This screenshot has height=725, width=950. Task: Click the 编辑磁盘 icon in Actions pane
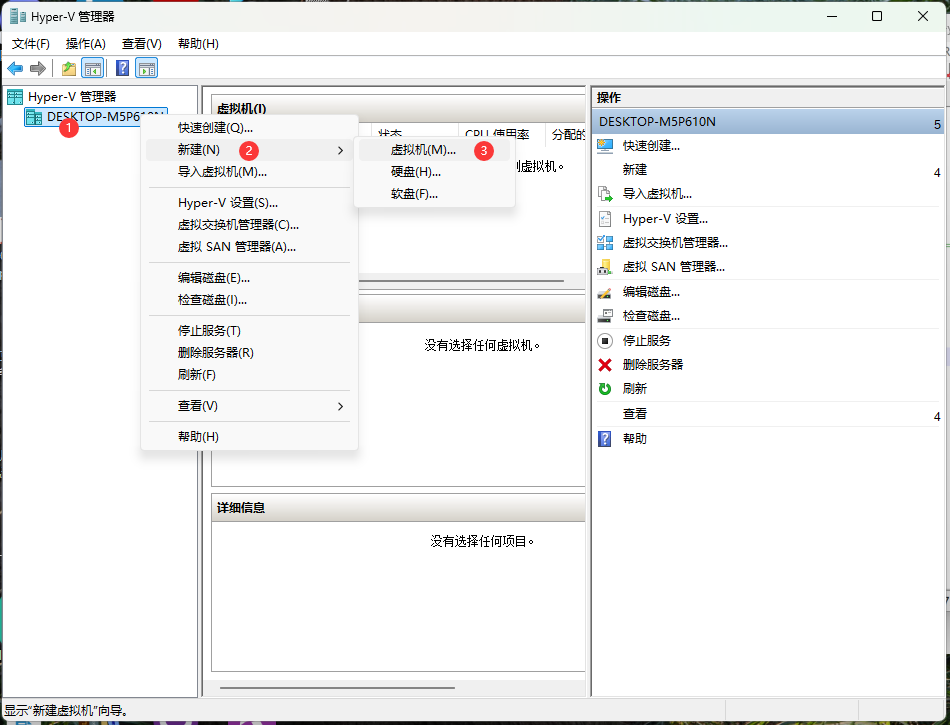(605, 292)
